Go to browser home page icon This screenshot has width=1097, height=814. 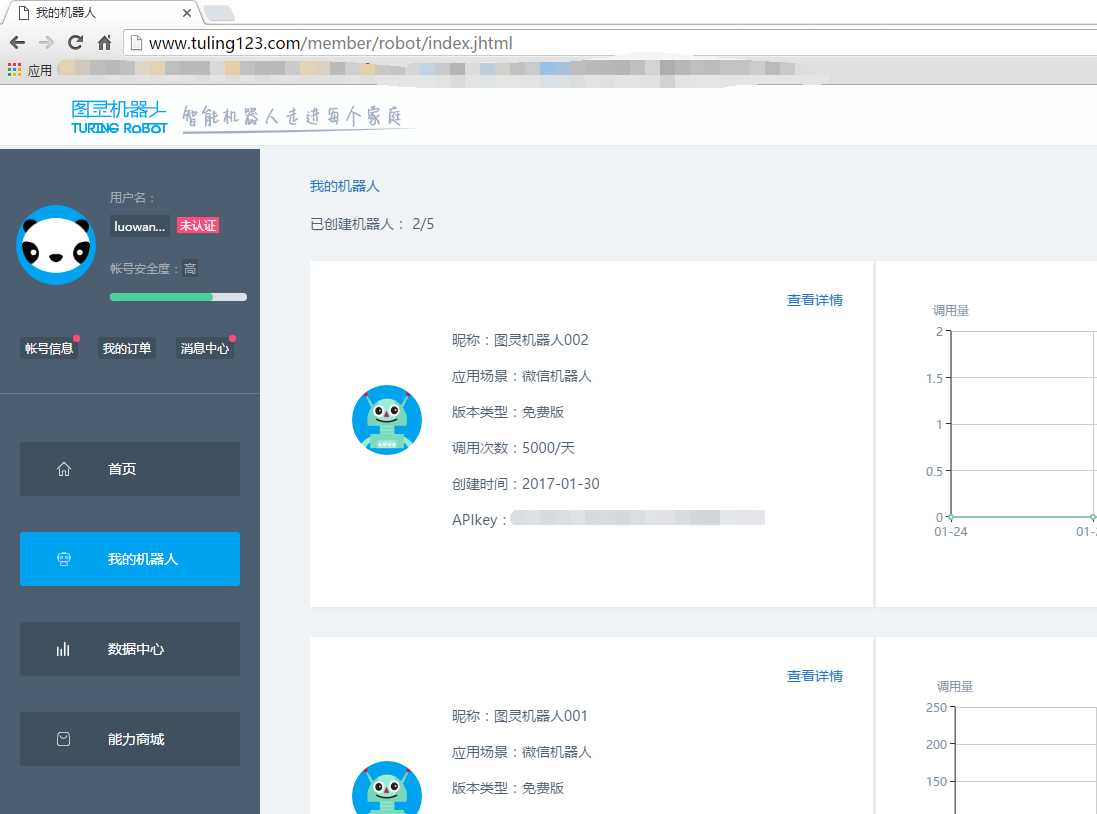[104, 43]
